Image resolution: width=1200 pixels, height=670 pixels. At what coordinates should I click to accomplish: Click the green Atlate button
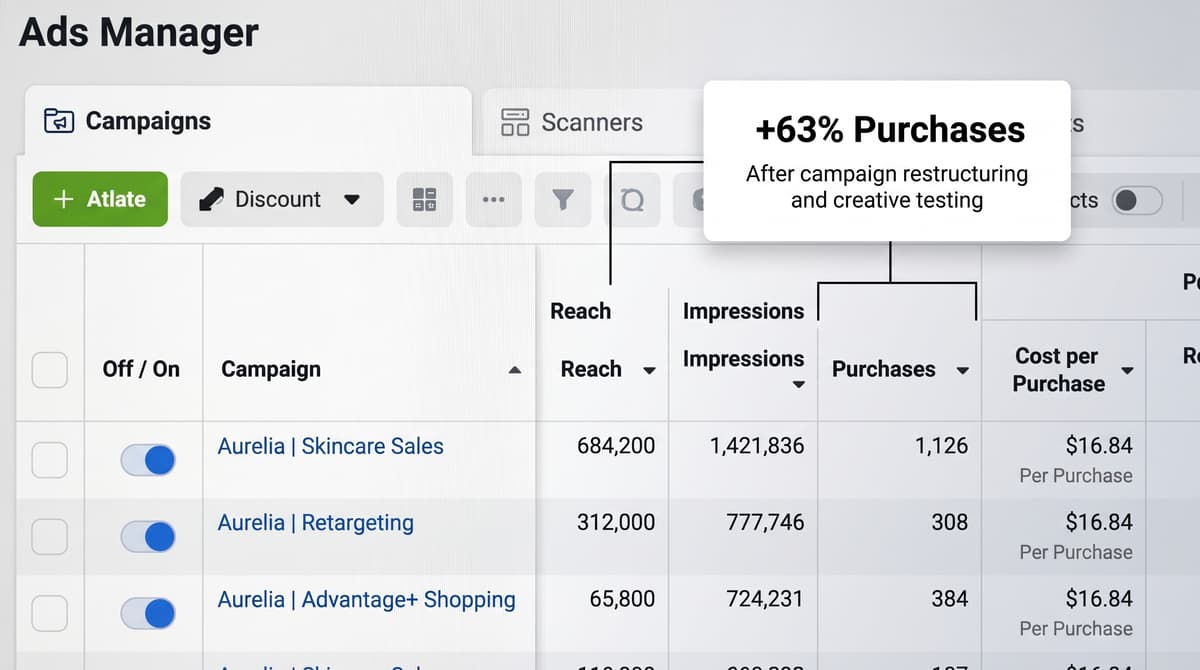100,199
